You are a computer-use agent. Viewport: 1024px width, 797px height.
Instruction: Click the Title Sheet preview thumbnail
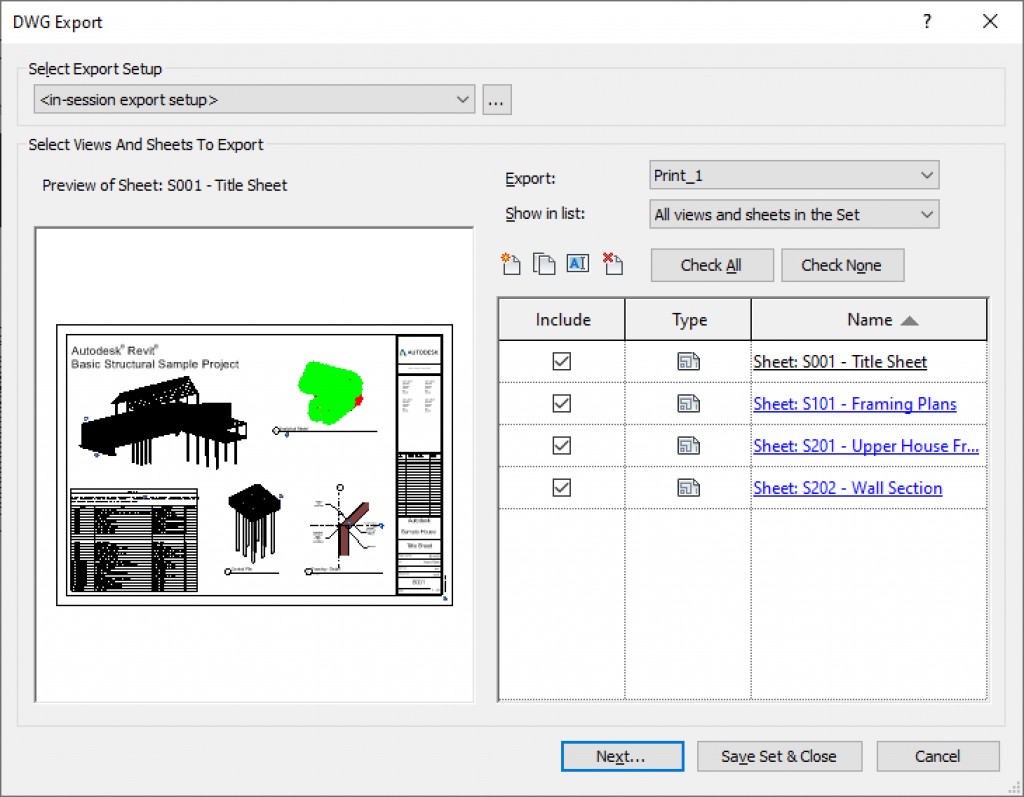point(255,465)
